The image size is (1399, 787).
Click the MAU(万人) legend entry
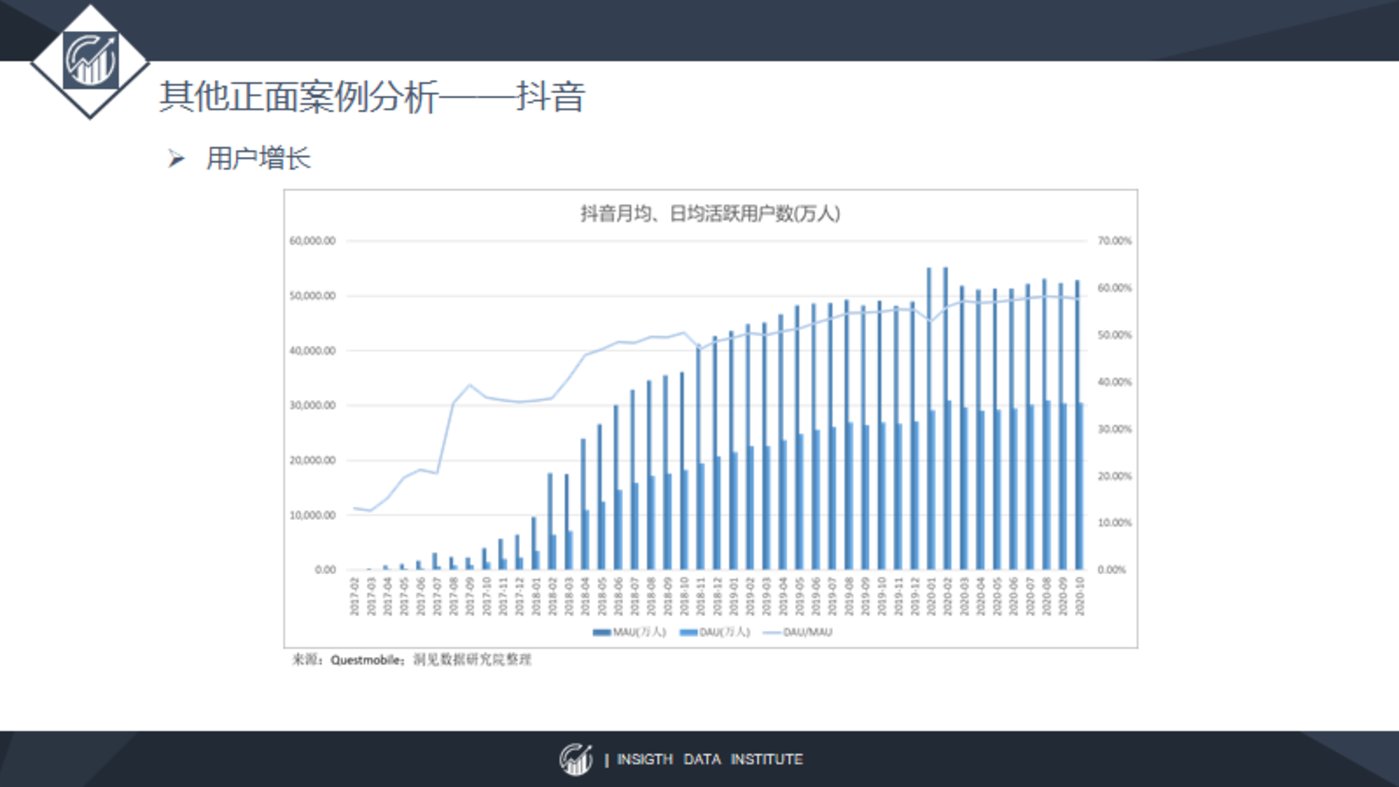tap(629, 632)
